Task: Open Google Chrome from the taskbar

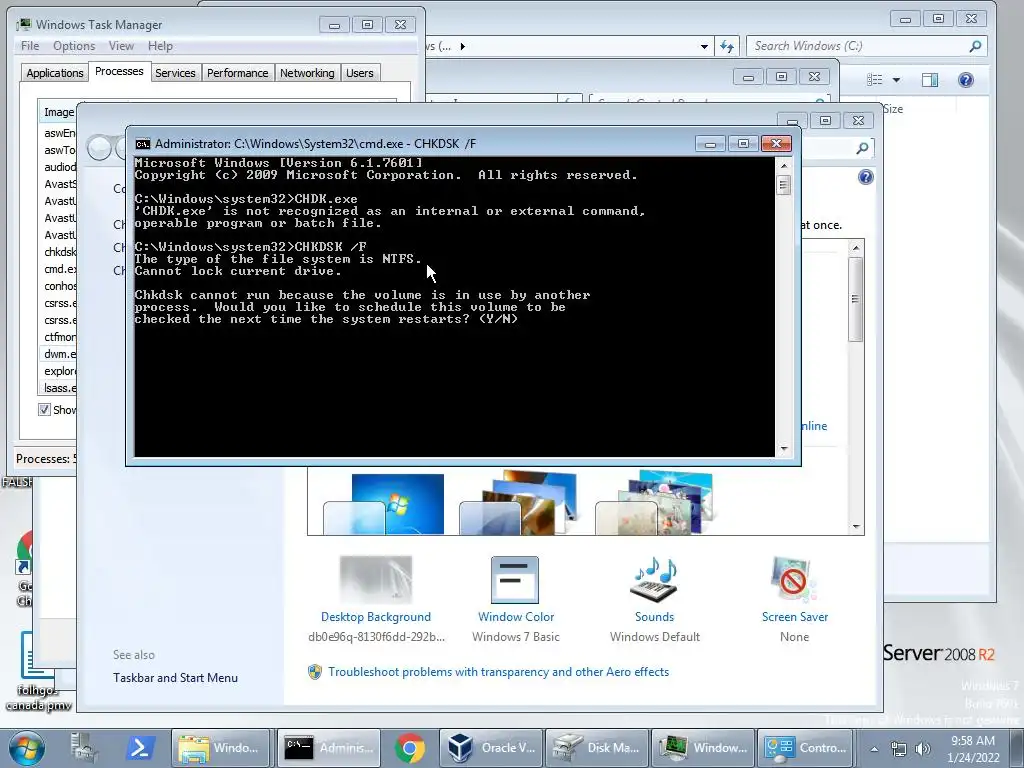Action: [x=409, y=748]
